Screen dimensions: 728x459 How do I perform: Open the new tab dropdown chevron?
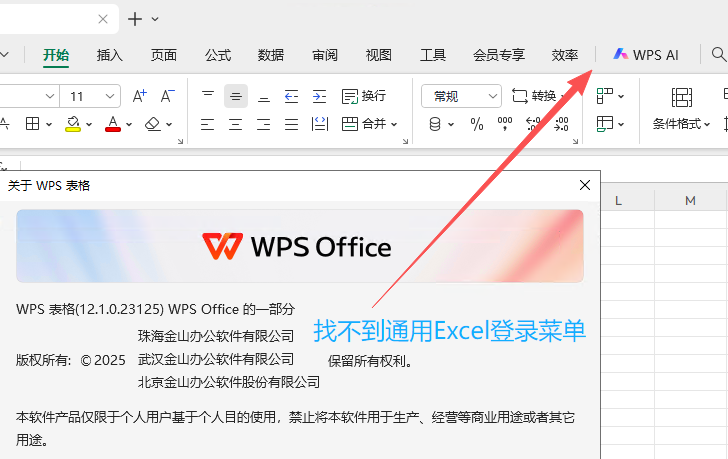155,19
